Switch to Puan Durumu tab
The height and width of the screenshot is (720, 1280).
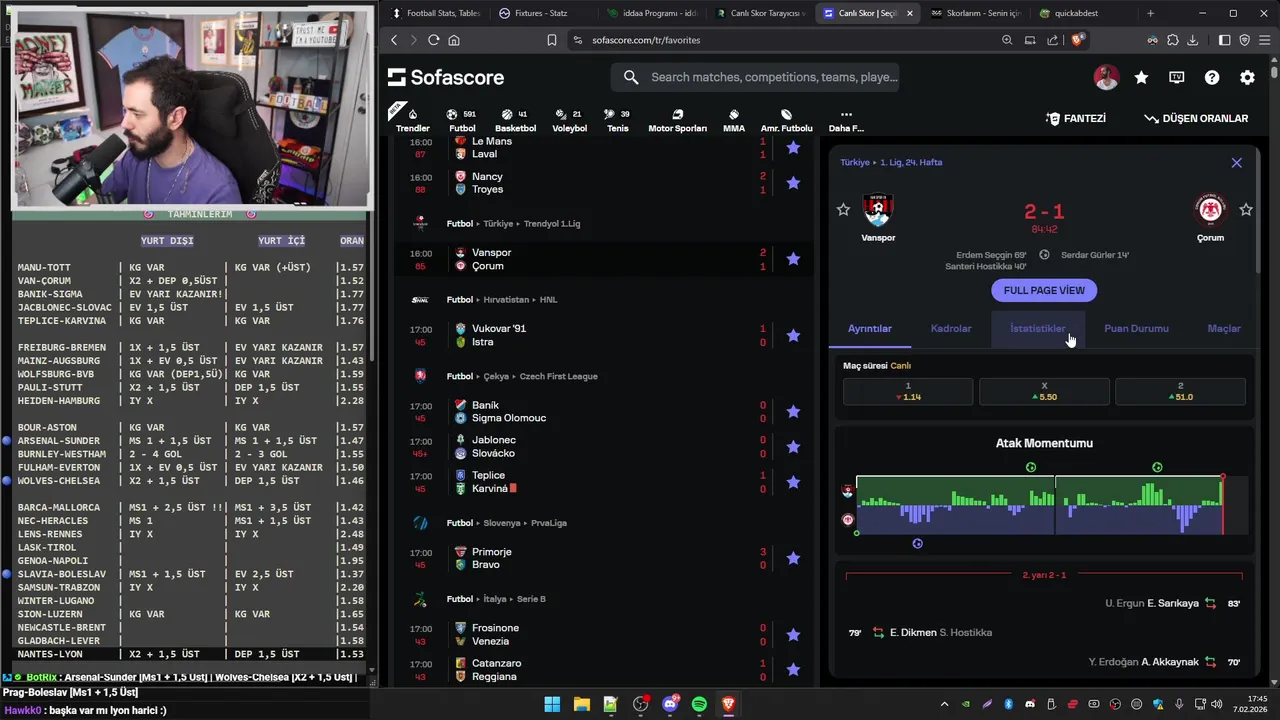click(1136, 328)
